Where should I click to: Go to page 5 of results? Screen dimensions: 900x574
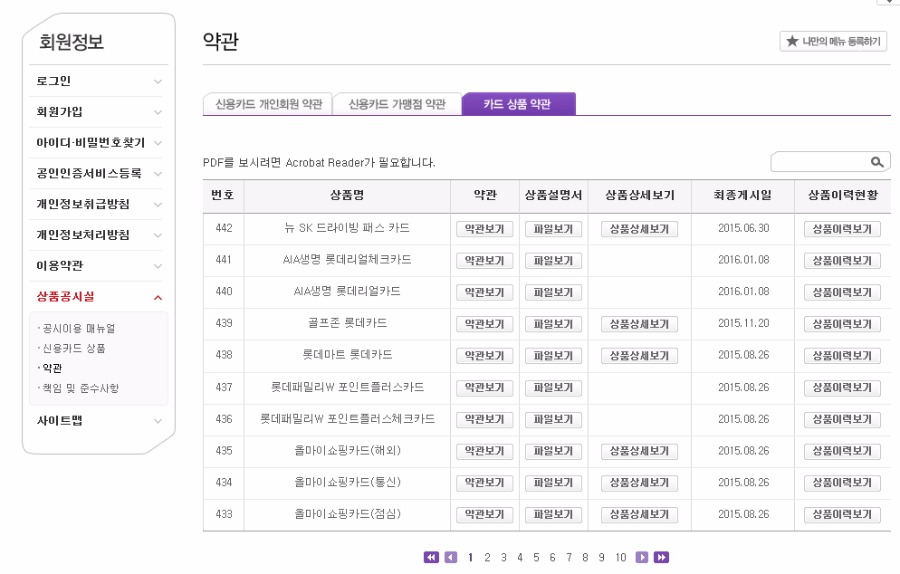[x=536, y=557]
